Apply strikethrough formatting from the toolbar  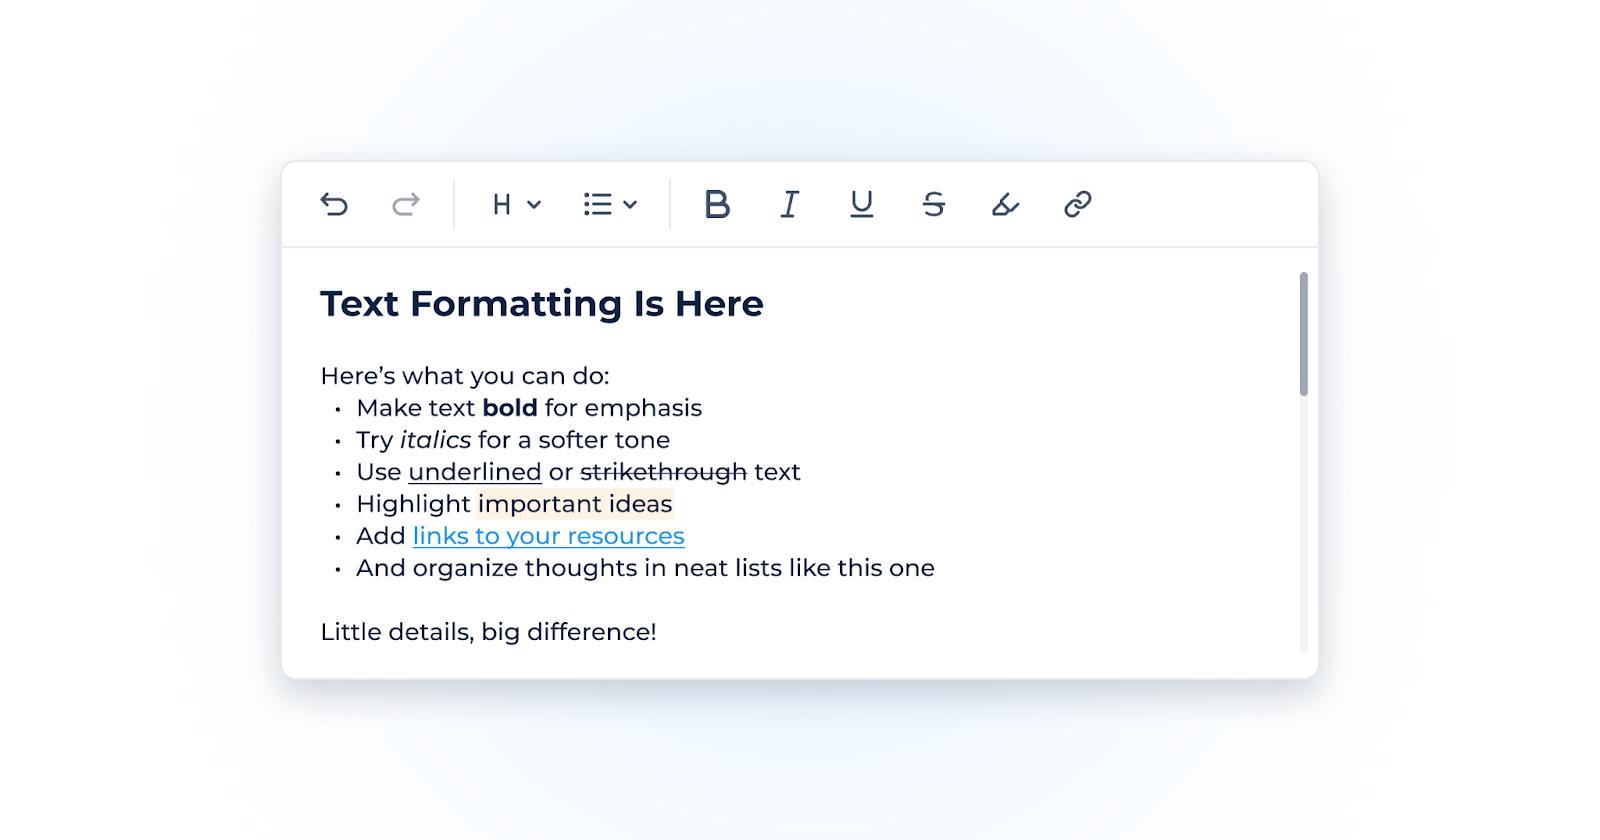coord(933,205)
